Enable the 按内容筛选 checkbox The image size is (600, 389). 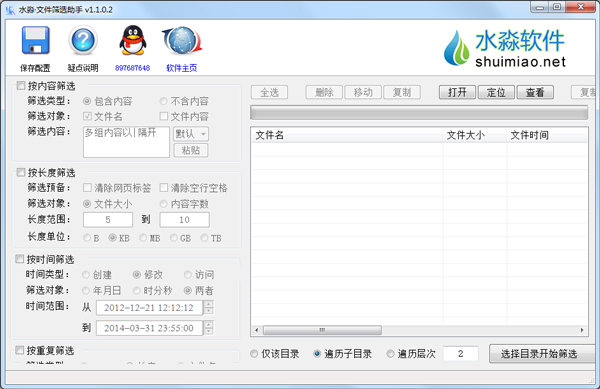coord(21,86)
